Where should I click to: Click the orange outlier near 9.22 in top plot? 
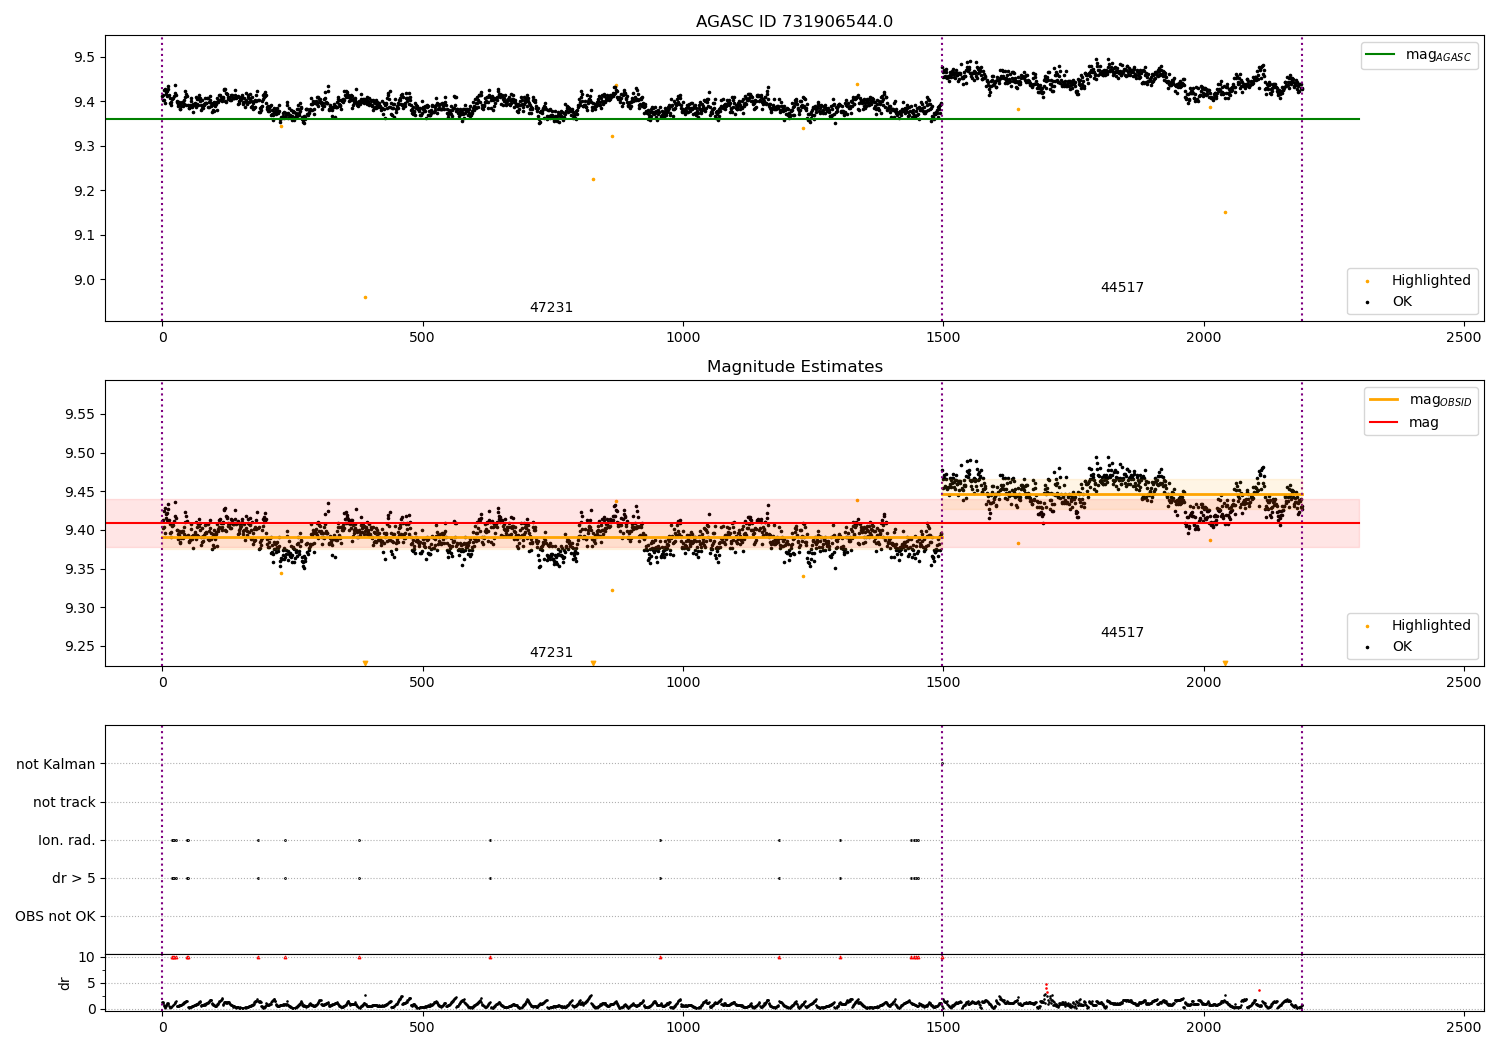[593, 180]
